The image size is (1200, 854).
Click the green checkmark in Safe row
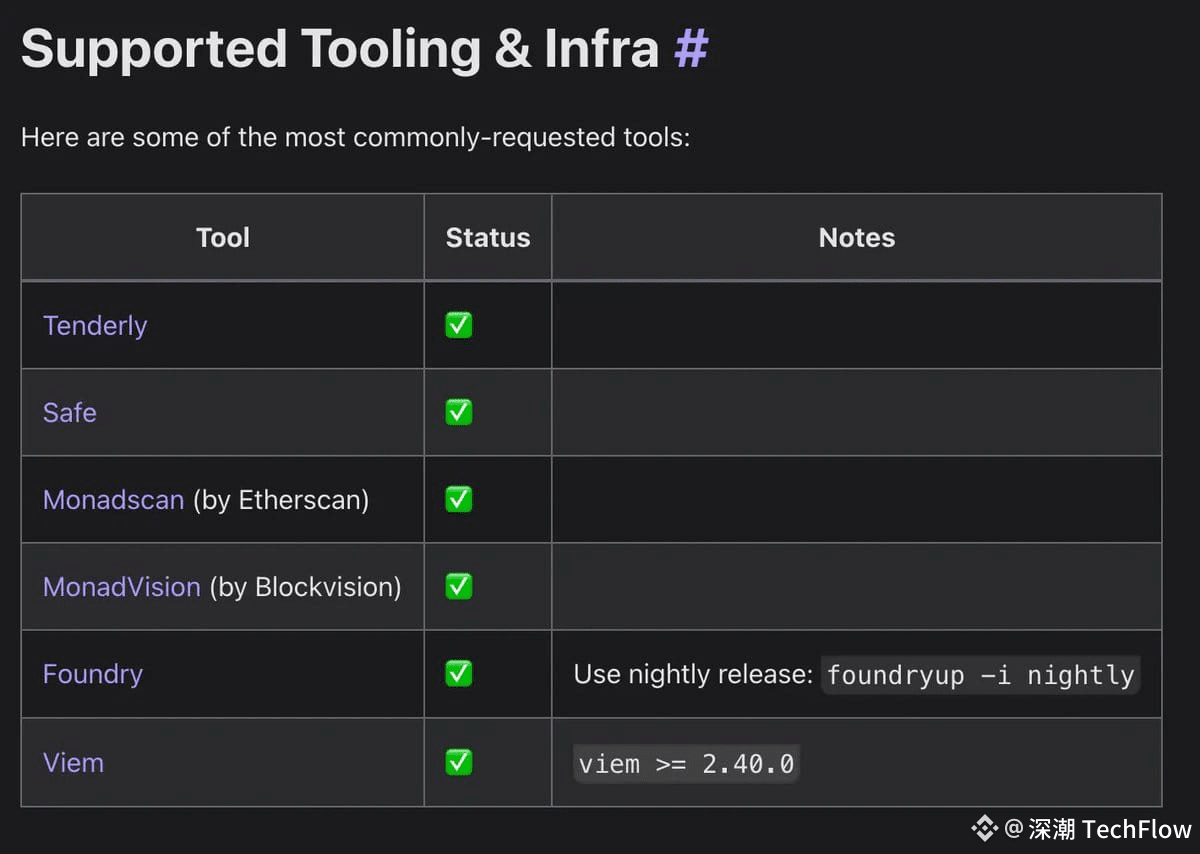459,412
